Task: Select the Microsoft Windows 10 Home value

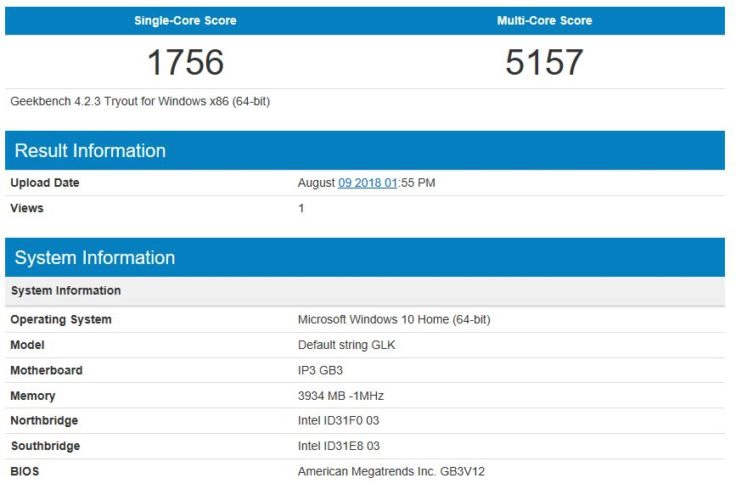Action: click(x=394, y=320)
